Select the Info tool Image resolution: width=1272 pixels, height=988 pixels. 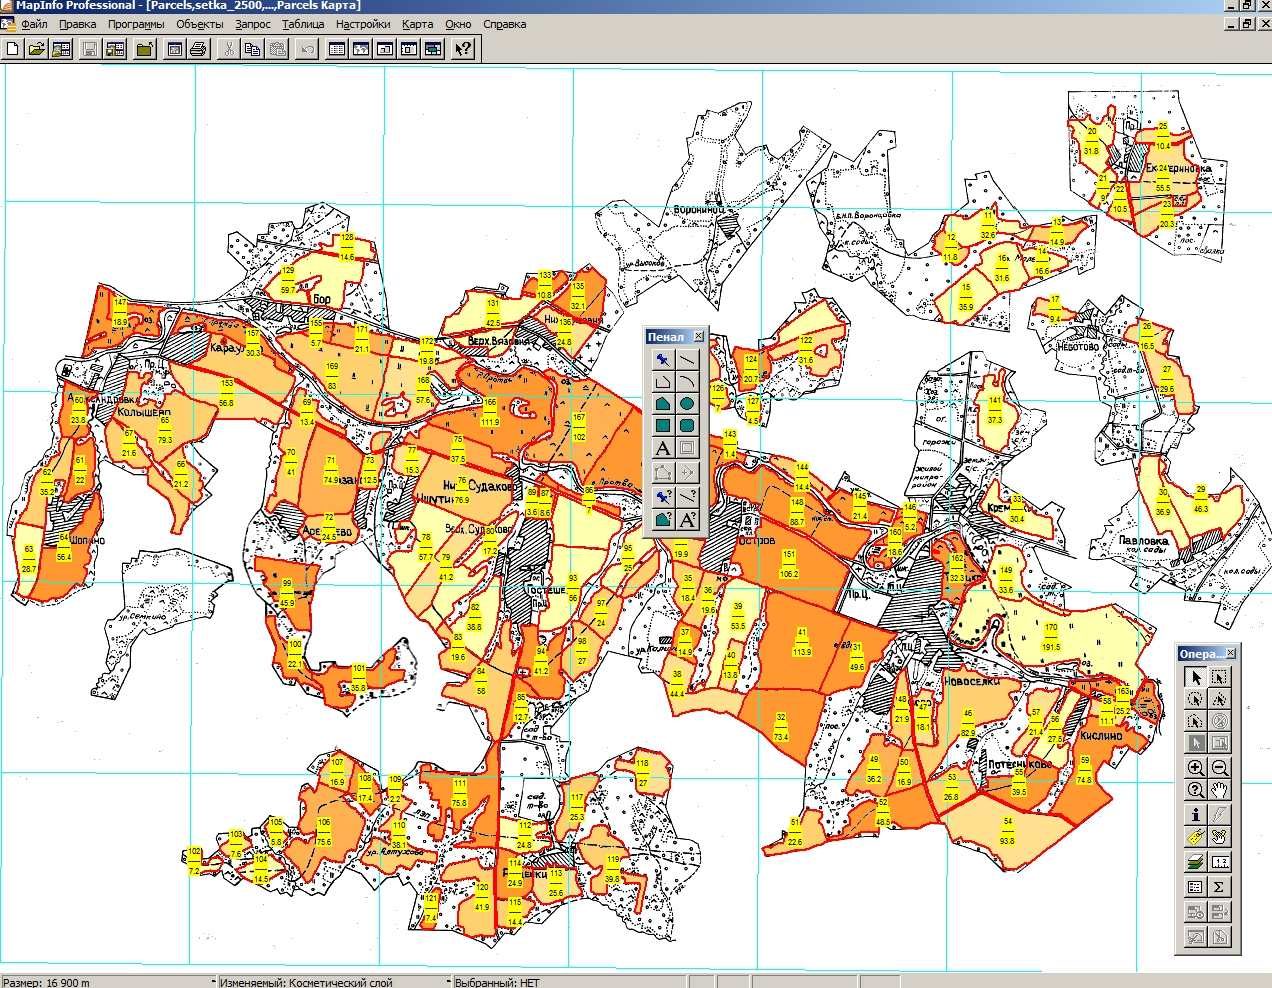click(x=1196, y=814)
